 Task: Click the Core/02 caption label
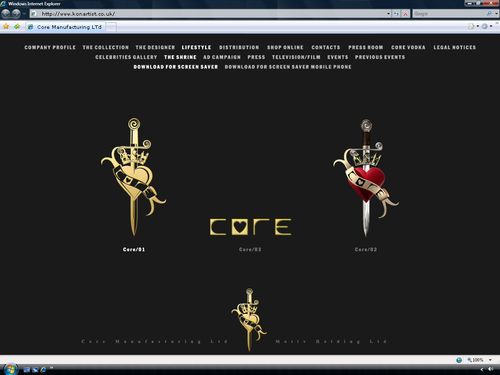[x=366, y=249]
